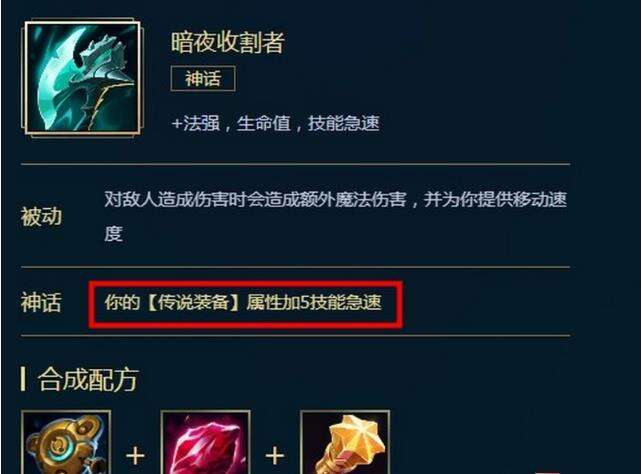Screen dimensions: 642x474
Task: Click the 【传说装备】 text in the mythic passive
Action: point(193,302)
